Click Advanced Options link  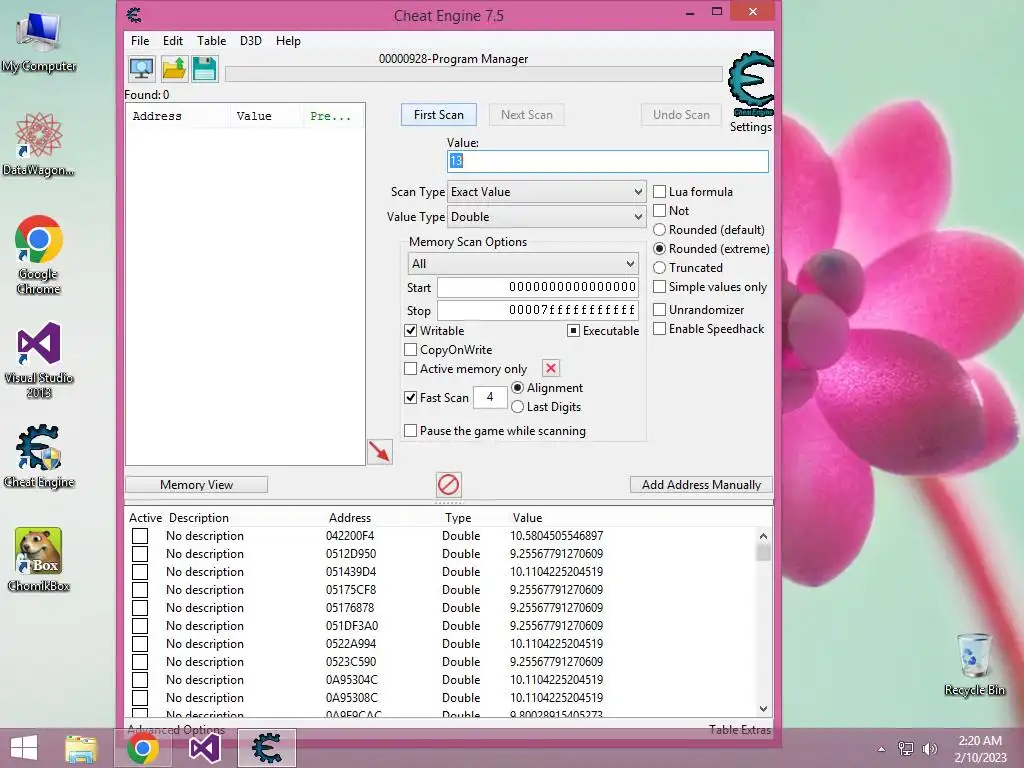click(176, 729)
